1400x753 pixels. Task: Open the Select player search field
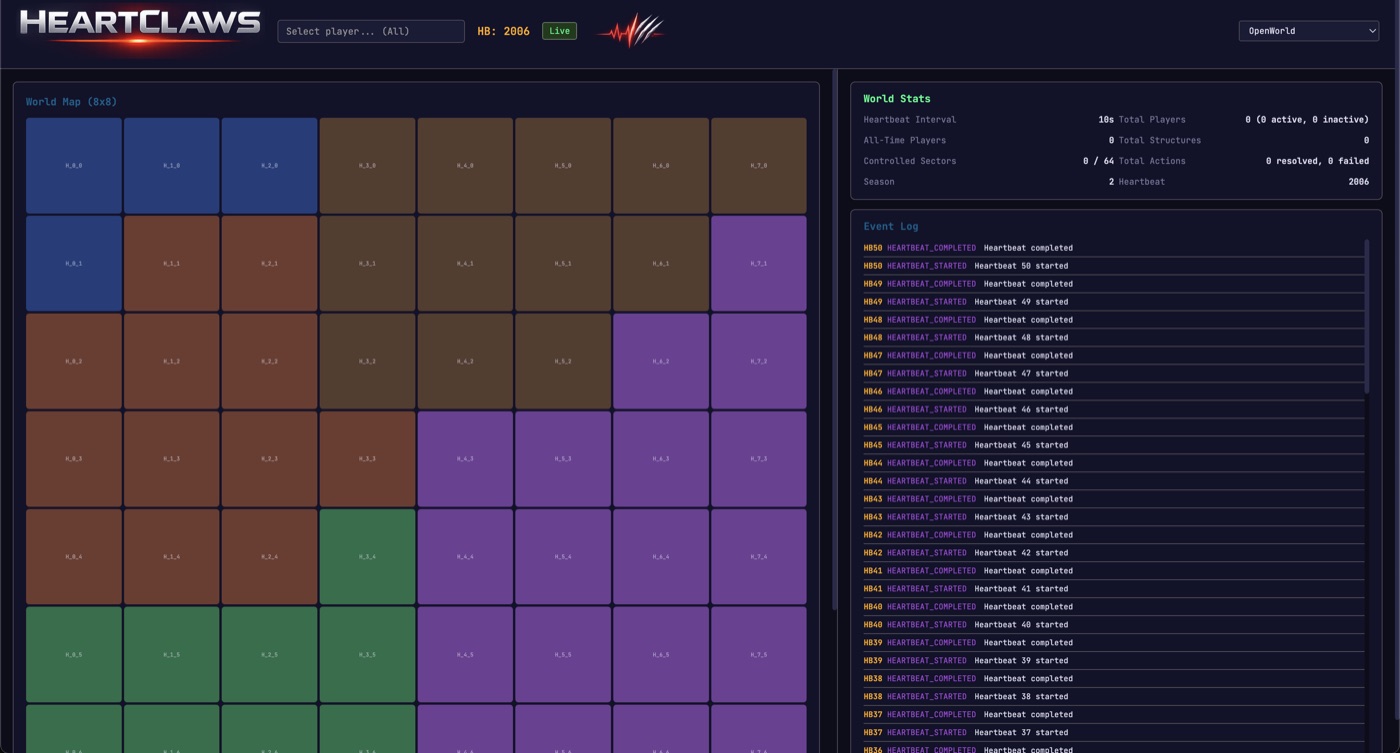[x=371, y=31]
